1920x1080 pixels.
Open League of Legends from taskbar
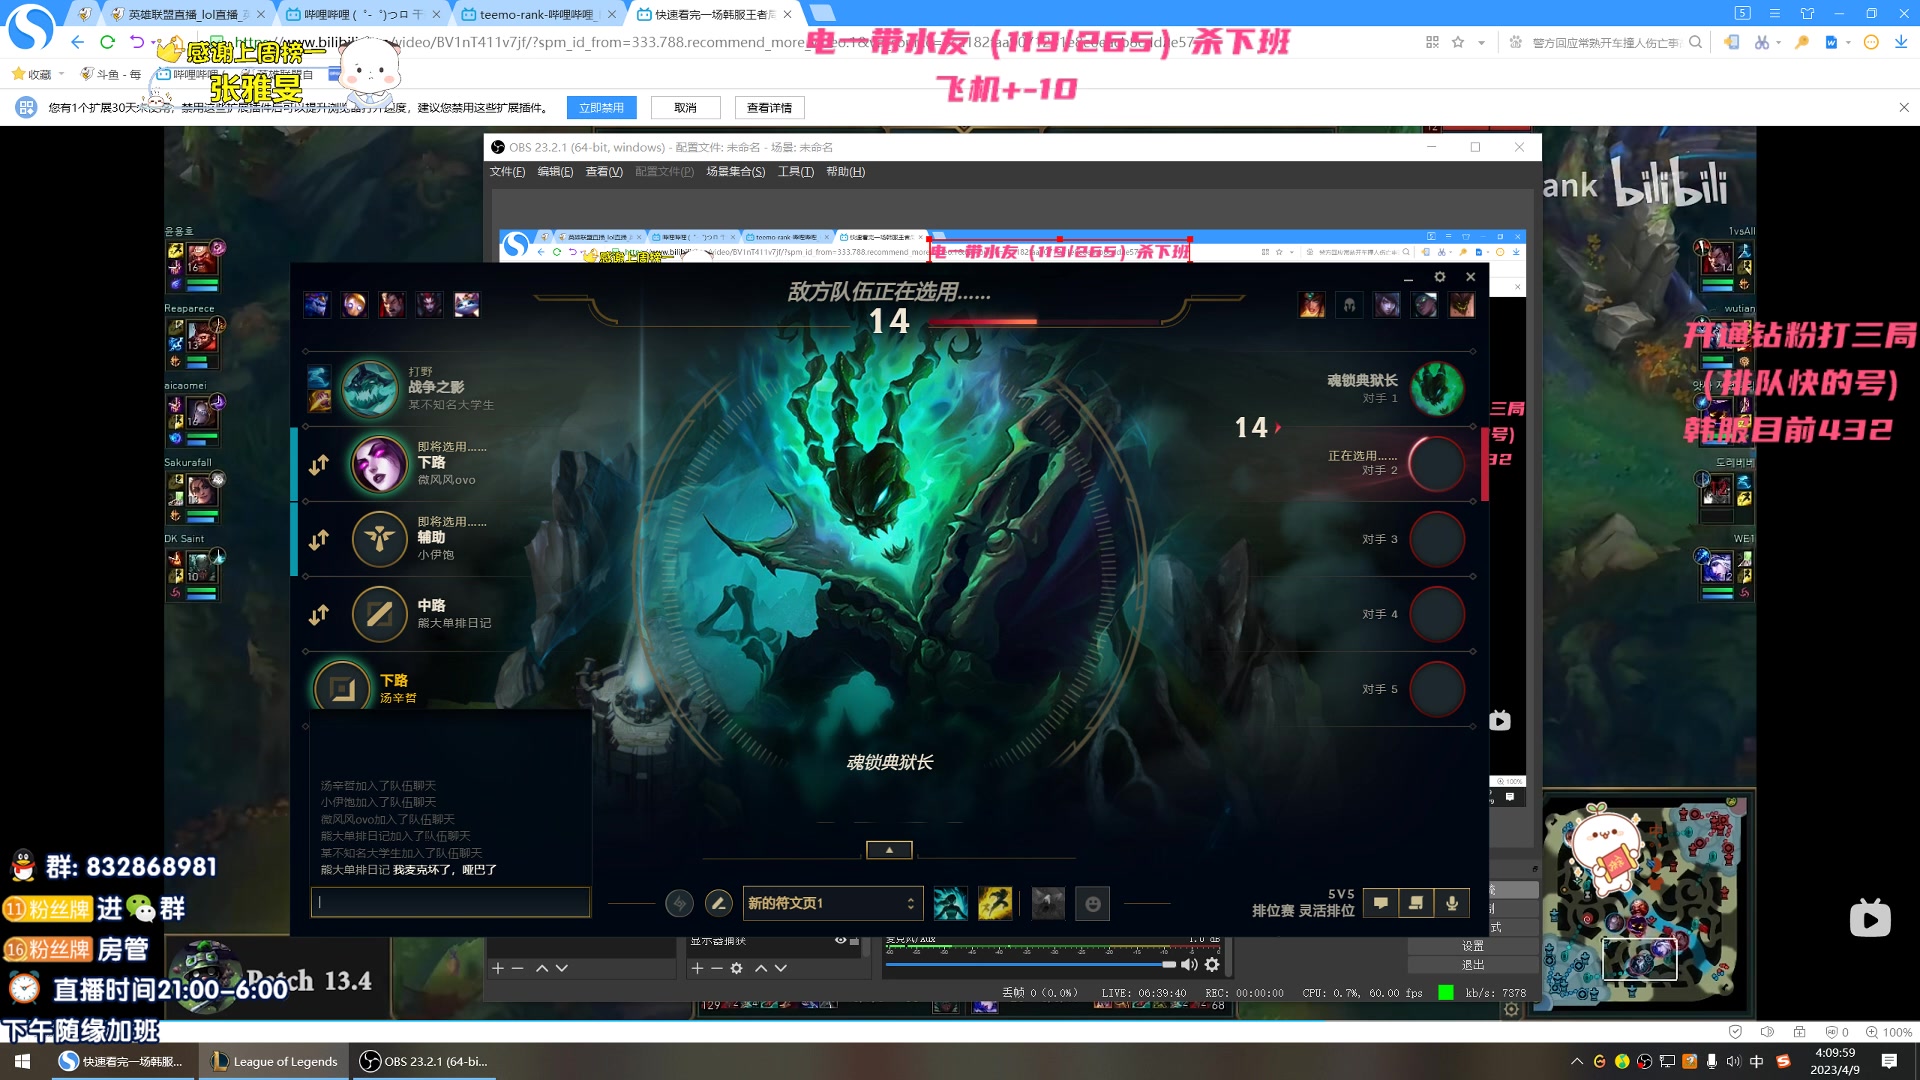tap(275, 1061)
